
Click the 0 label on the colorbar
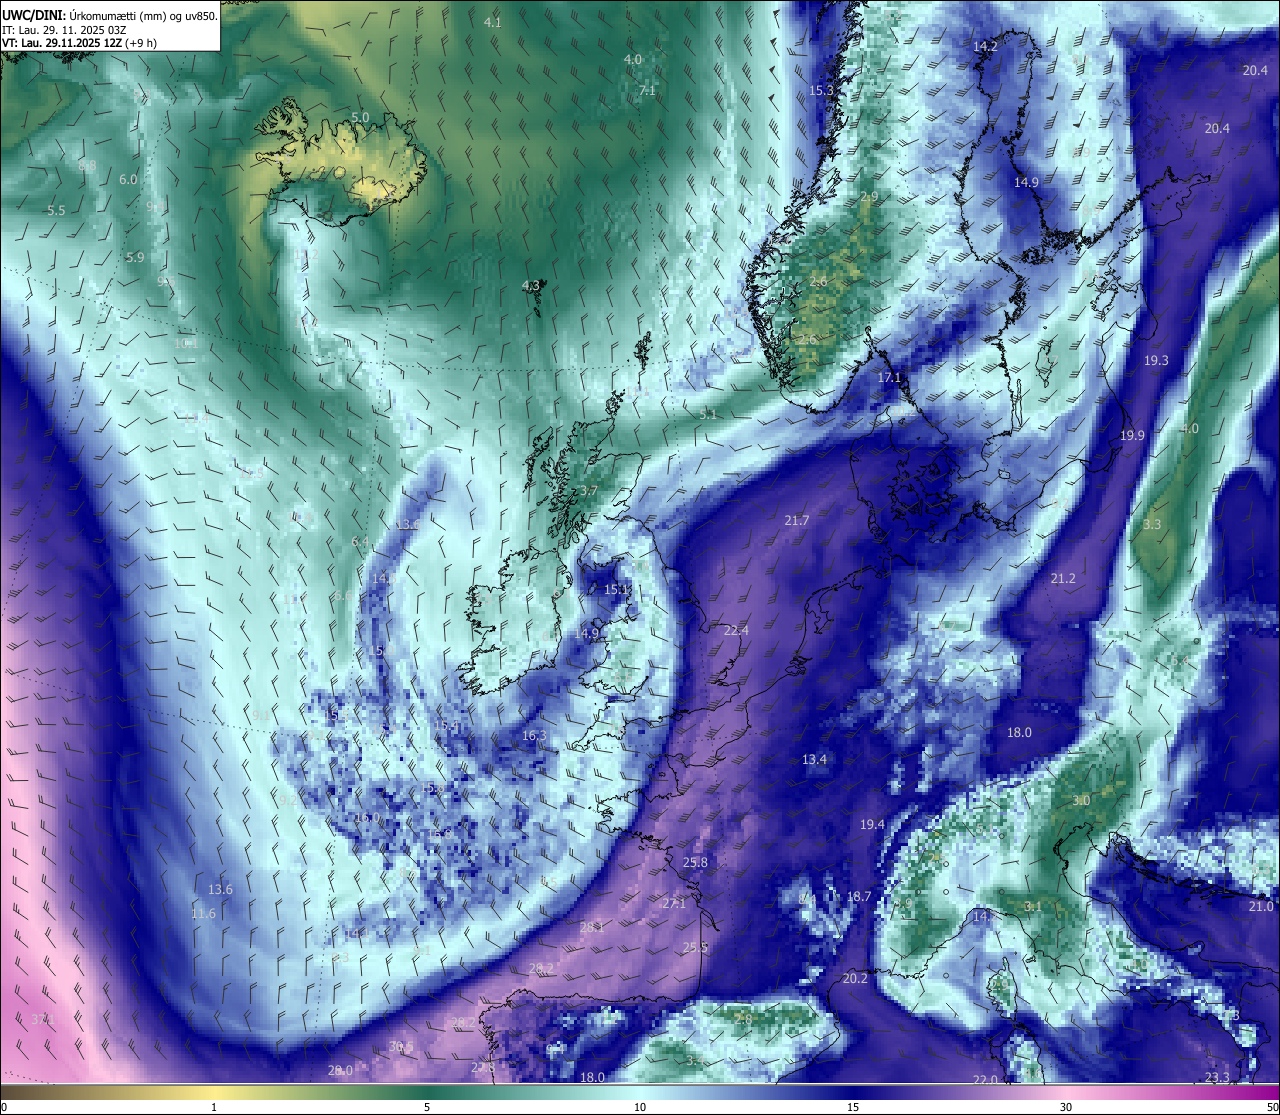pyautogui.click(x=4, y=1107)
